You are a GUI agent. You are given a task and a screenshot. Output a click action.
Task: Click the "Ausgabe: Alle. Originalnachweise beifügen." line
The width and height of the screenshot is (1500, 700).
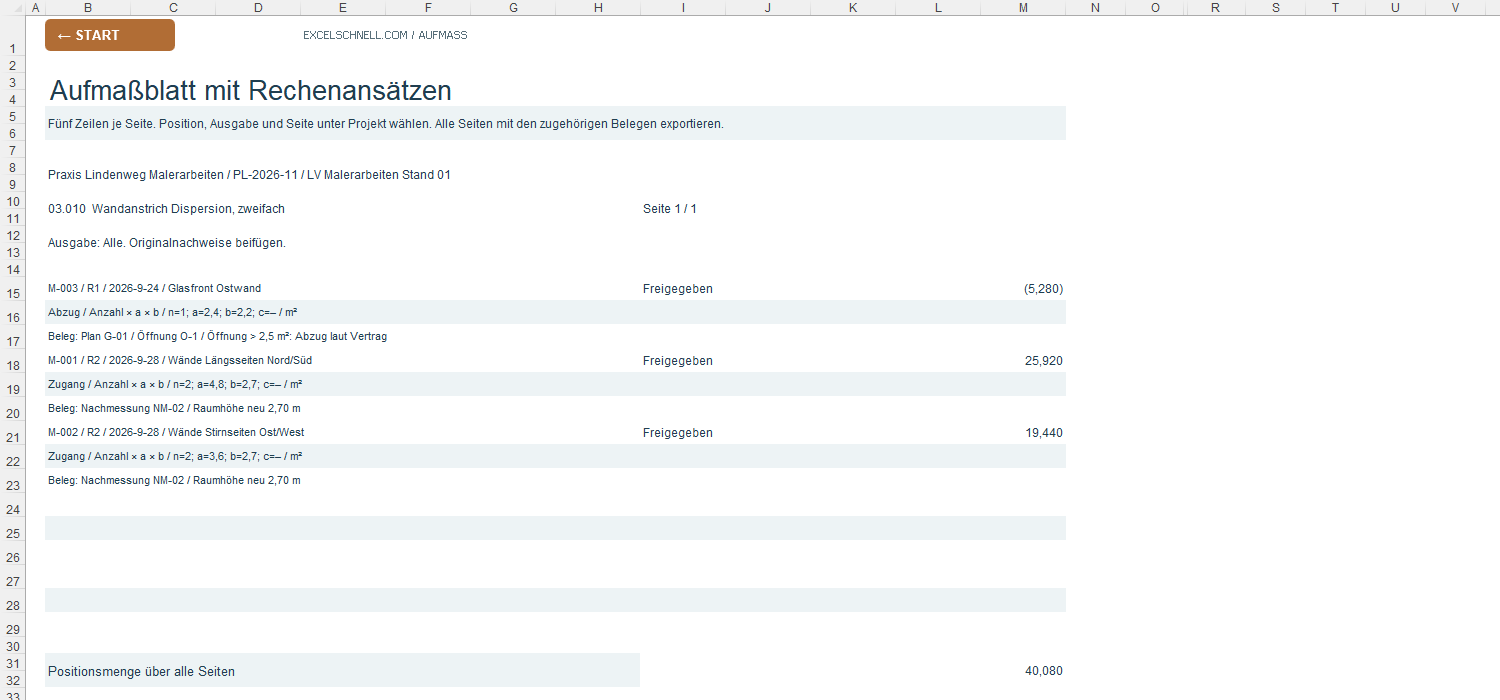[x=167, y=243]
